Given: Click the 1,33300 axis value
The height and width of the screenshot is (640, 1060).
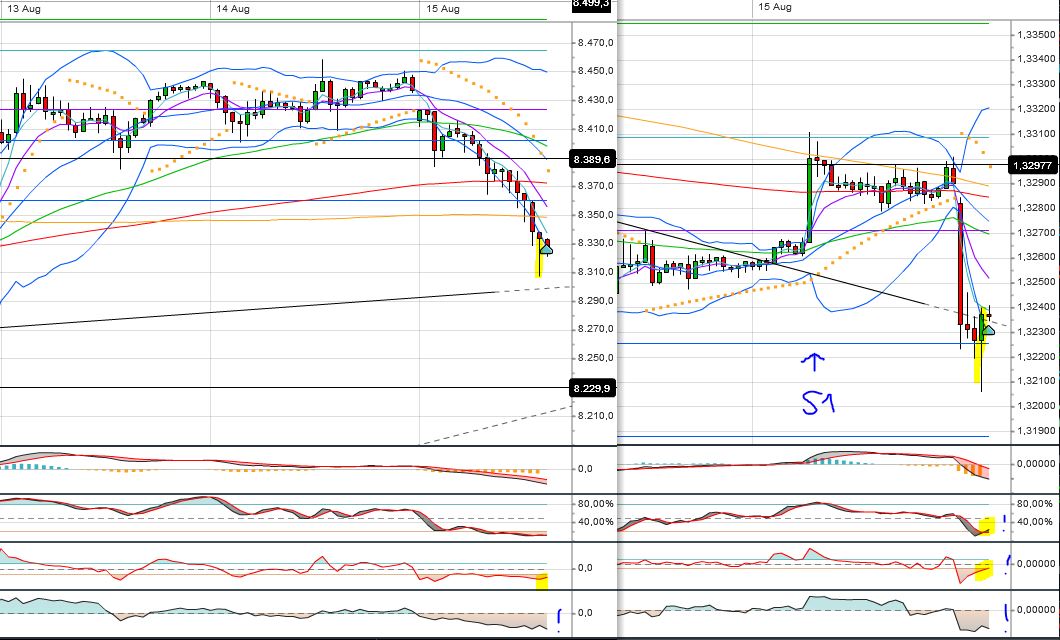Looking at the screenshot, I should (x=1036, y=84).
